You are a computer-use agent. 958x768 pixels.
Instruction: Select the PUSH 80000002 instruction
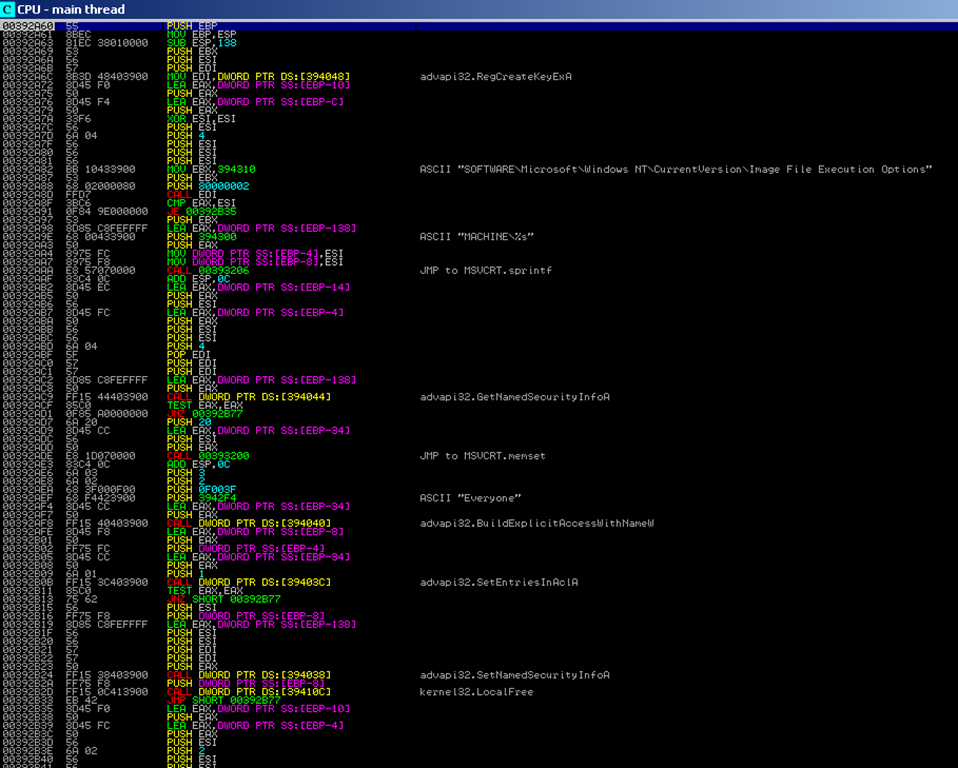204,186
